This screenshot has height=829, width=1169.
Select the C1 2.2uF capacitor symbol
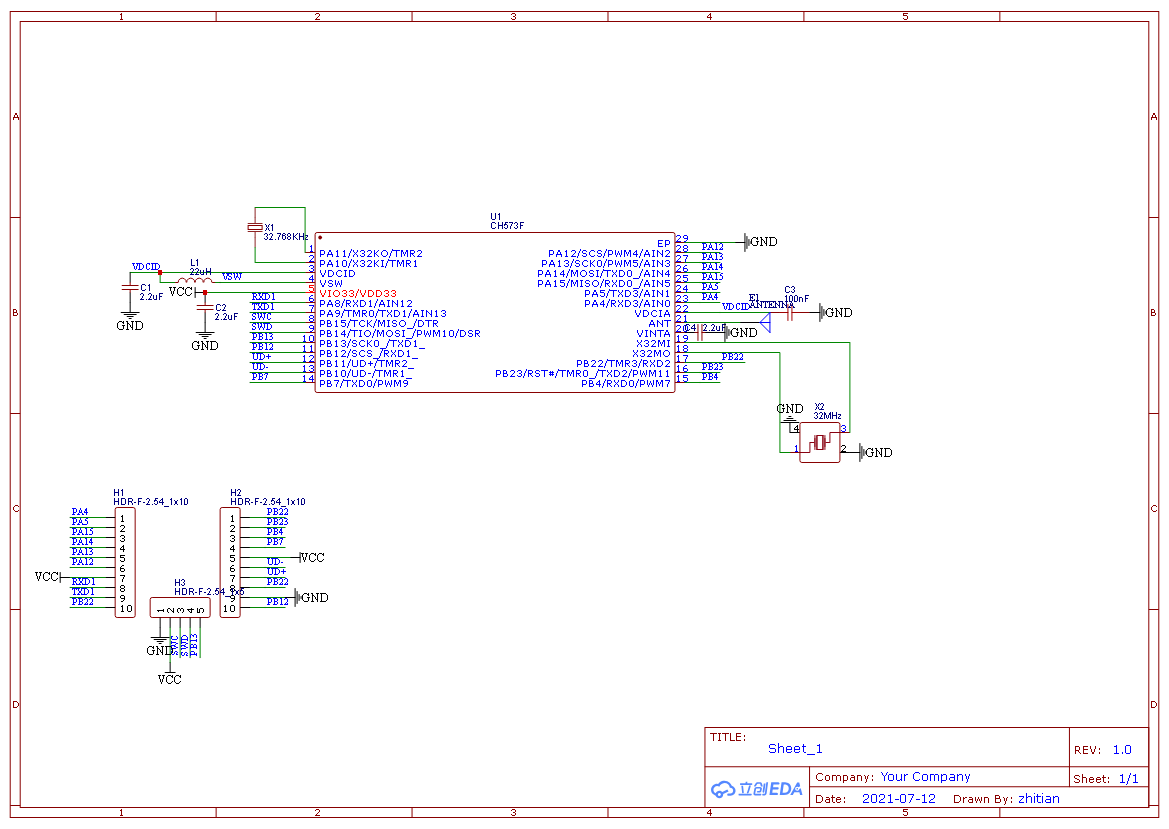click(x=128, y=288)
